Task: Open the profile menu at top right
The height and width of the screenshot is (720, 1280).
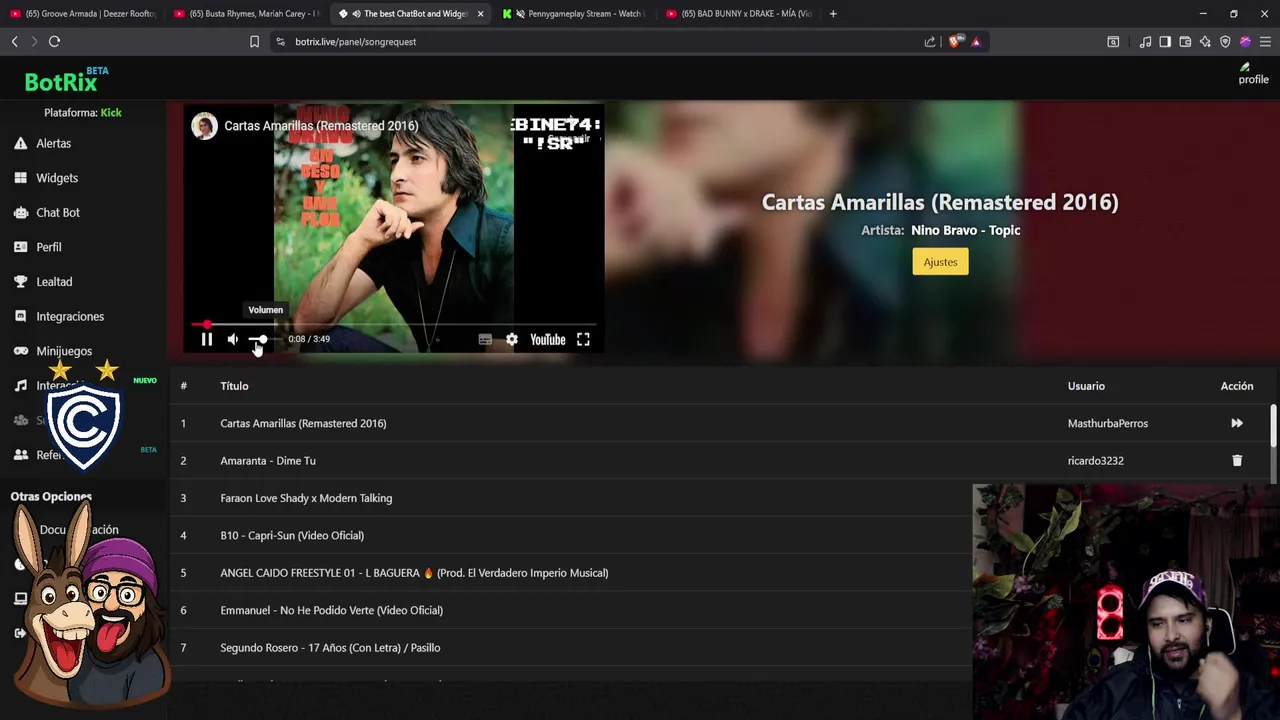Action: pyautogui.click(x=1253, y=74)
